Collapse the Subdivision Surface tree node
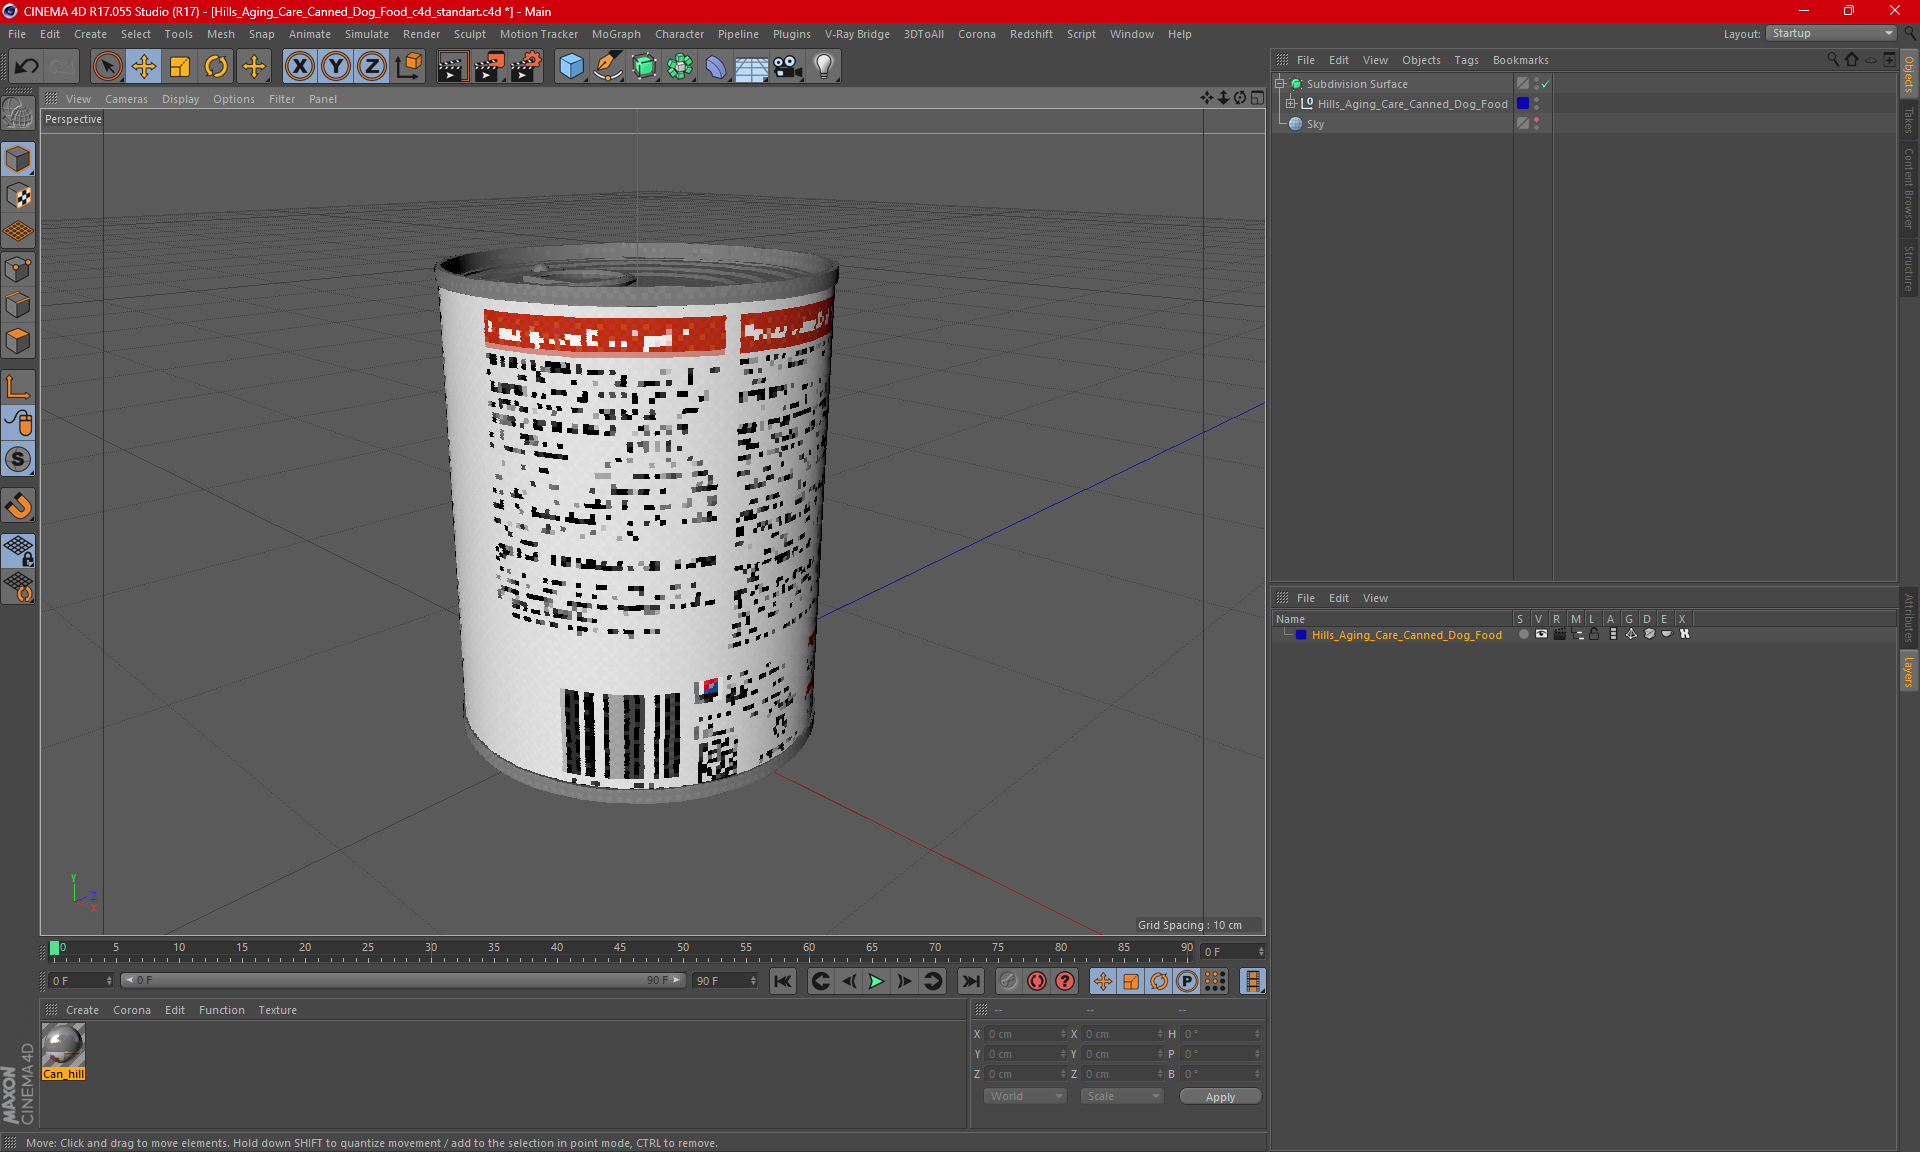Screen dimensions: 1920x1152 click(1280, 84)
